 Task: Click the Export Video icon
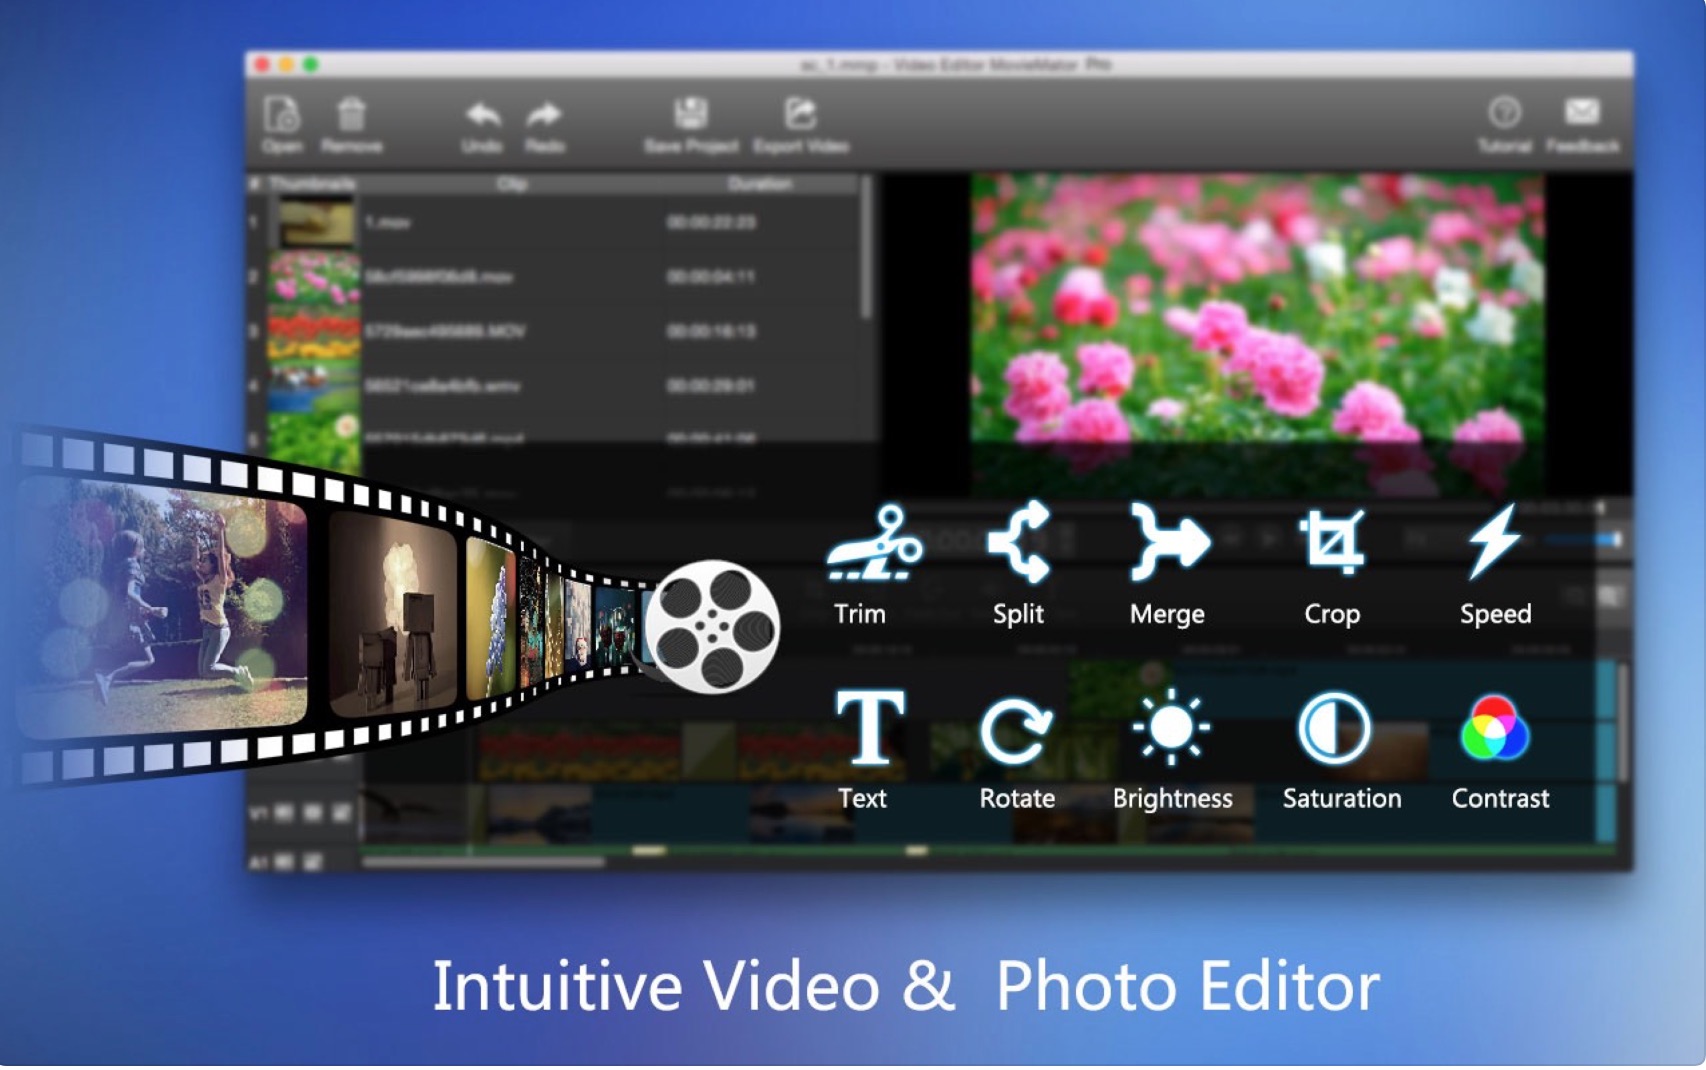tap(800, 113)
